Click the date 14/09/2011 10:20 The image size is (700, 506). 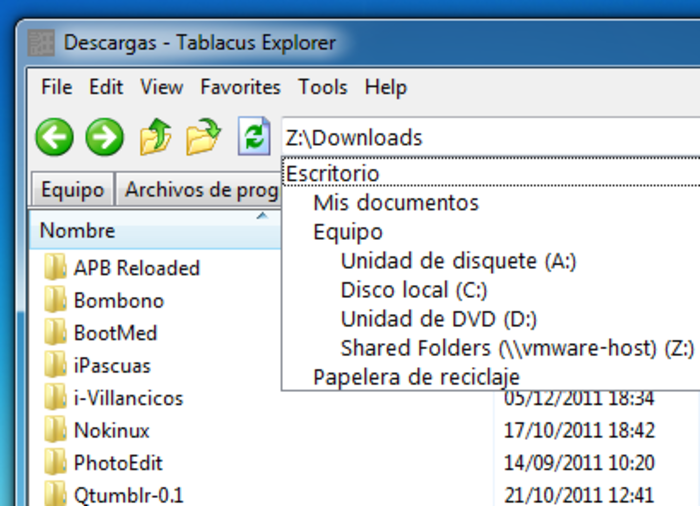tap(579, 463)
